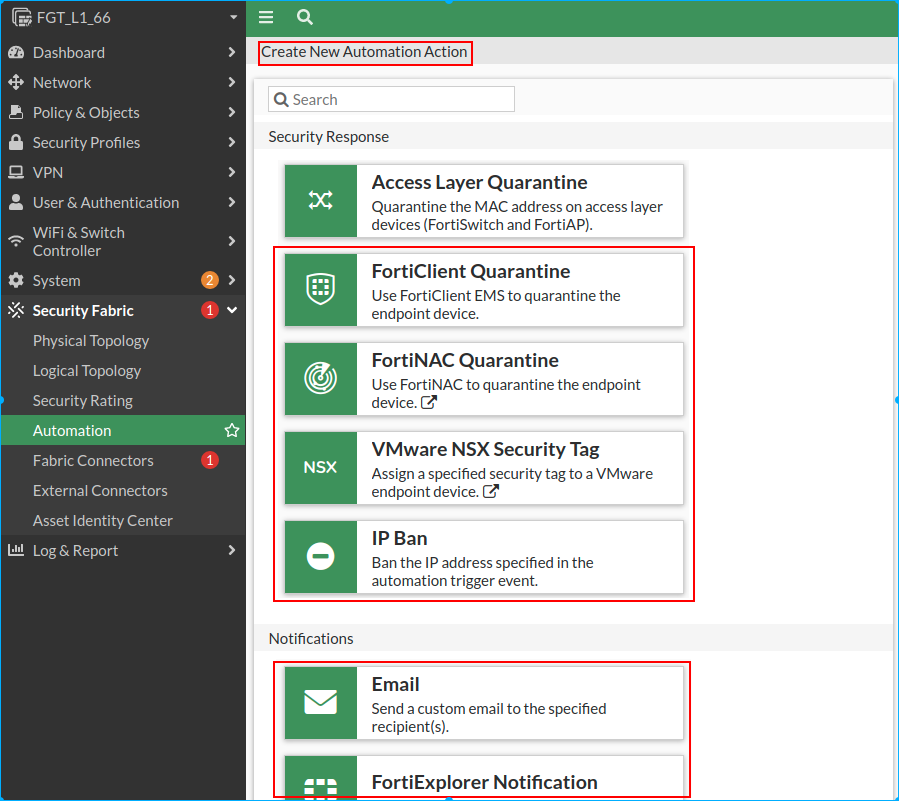Image resolution: width=899 pixels, height=801 pixels.
Task: Click the Access Layer Quarantine shuffle icon
Action: pyautogui.click(x=320, y=201)
